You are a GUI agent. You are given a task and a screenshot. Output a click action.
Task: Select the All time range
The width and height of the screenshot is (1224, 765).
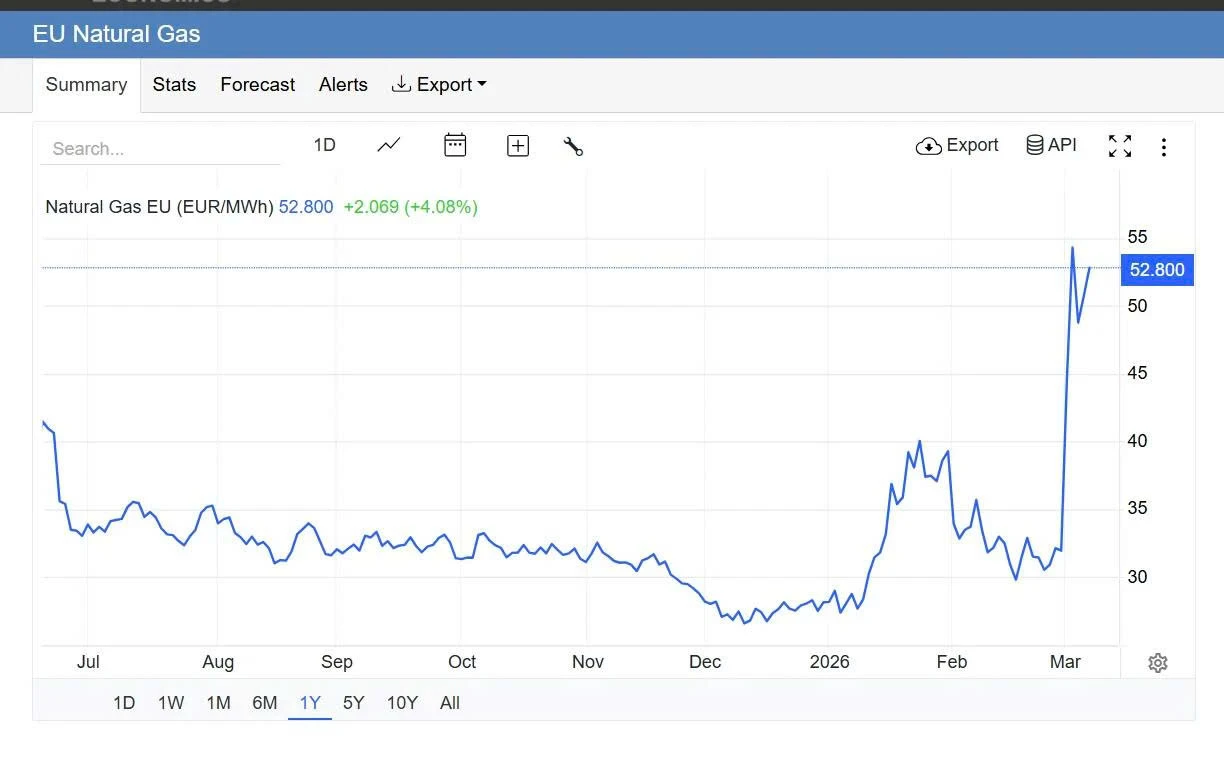(450, 703)
